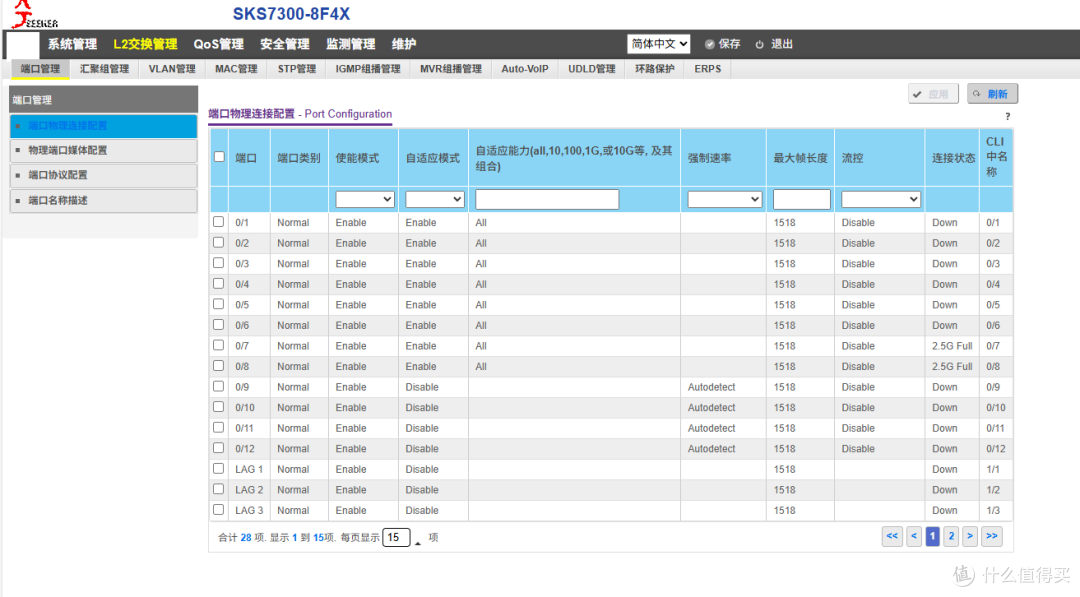Click the 退出 logout button

point(773,44)
